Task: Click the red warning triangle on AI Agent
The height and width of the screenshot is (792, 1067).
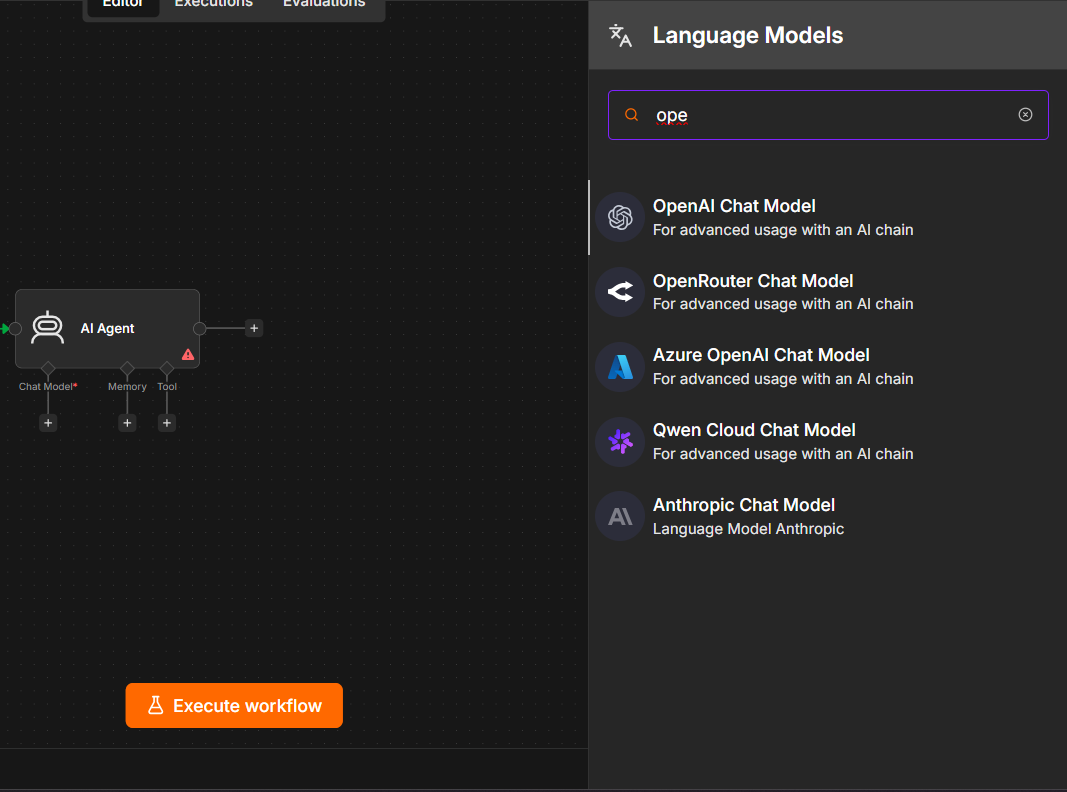Action: coord(188,354)
